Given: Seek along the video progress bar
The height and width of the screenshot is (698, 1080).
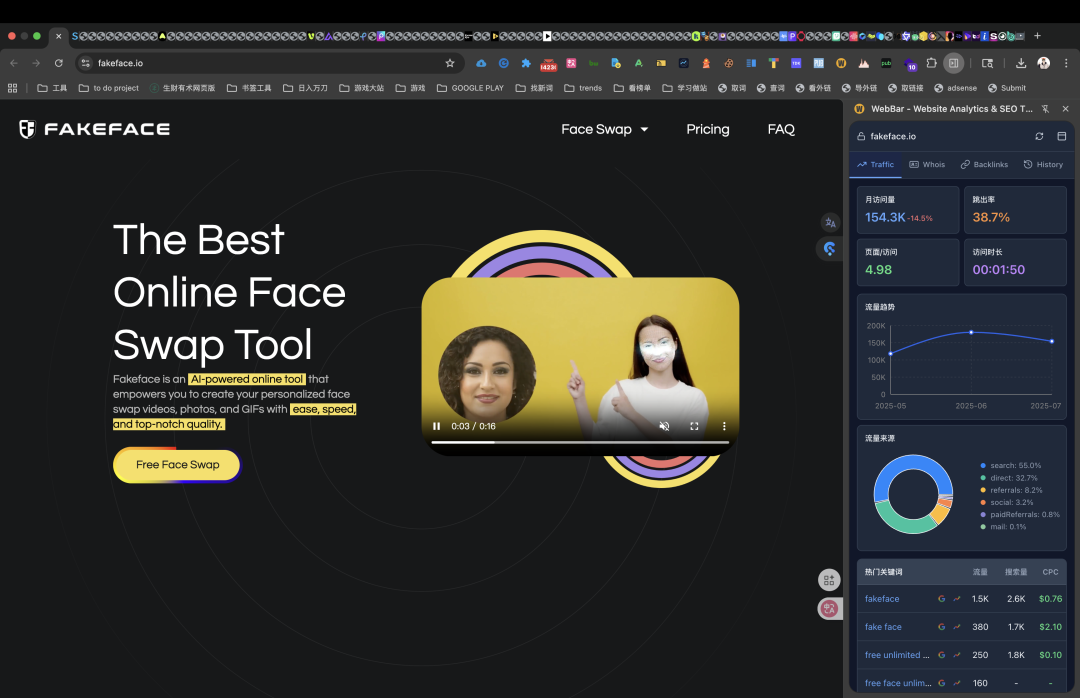Looking at the screenshot, I should [x=580, y=442].
